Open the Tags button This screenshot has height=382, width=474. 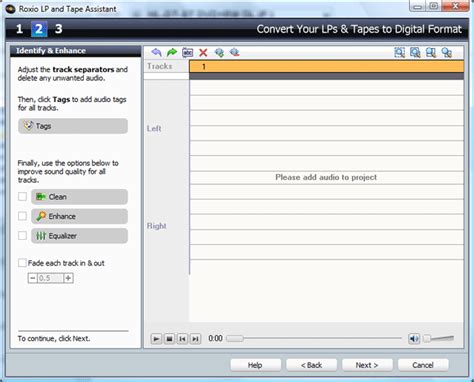pos(73,126)
